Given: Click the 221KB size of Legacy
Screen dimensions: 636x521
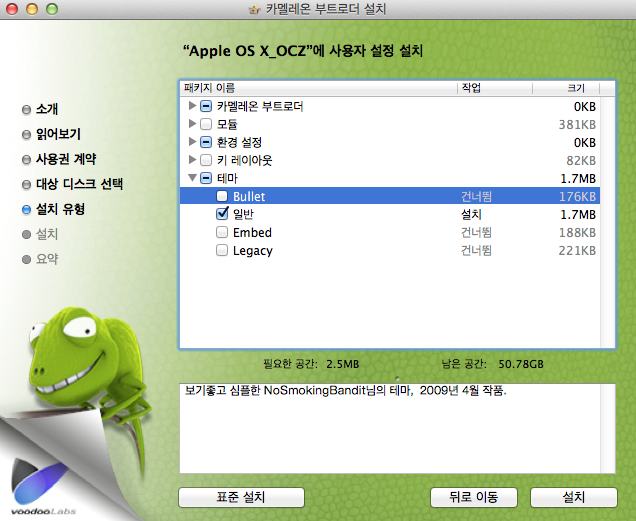Looking at the screenshot, I should point(577,251).
